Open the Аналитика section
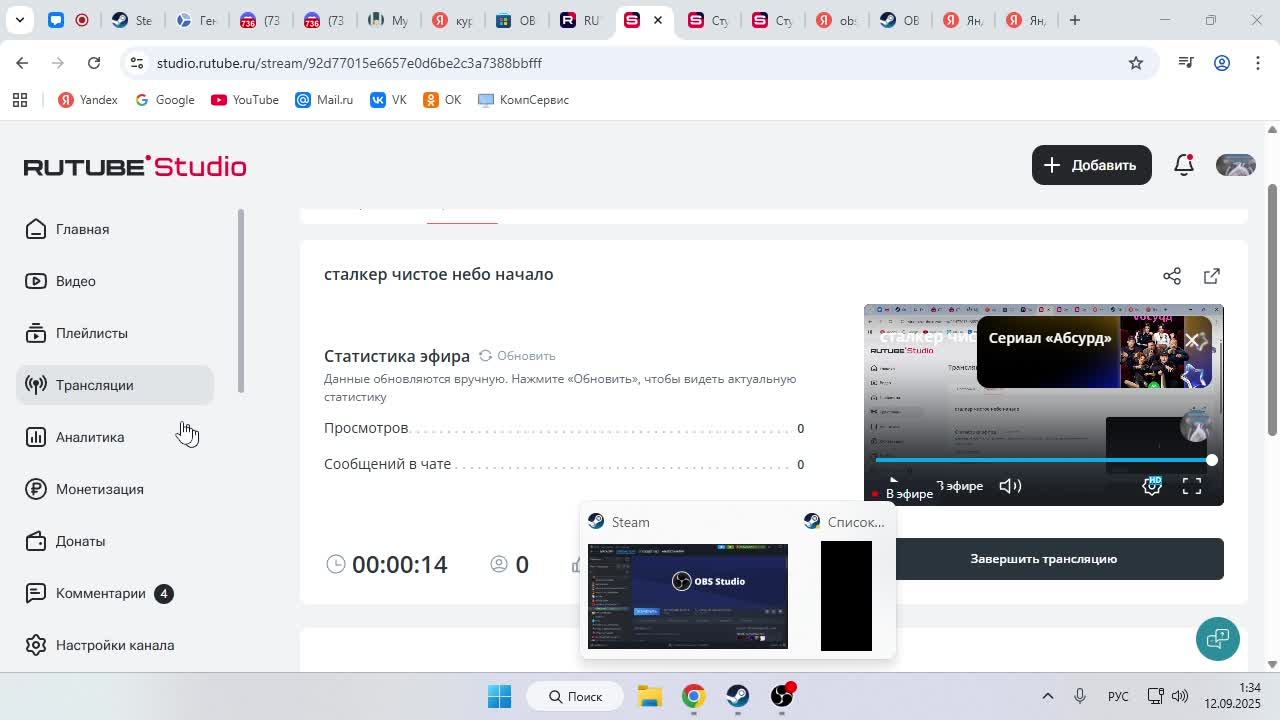1280x720 pixels. [115, 437]
